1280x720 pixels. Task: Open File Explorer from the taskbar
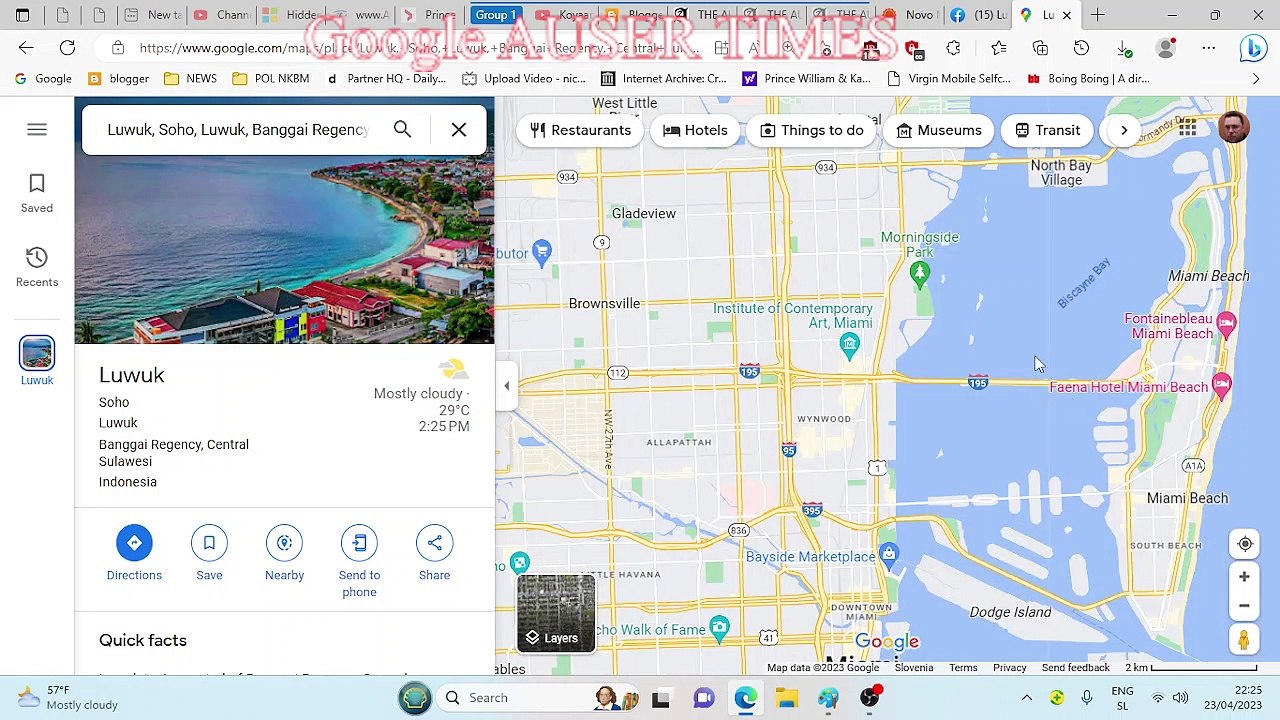tap(787, 698)
